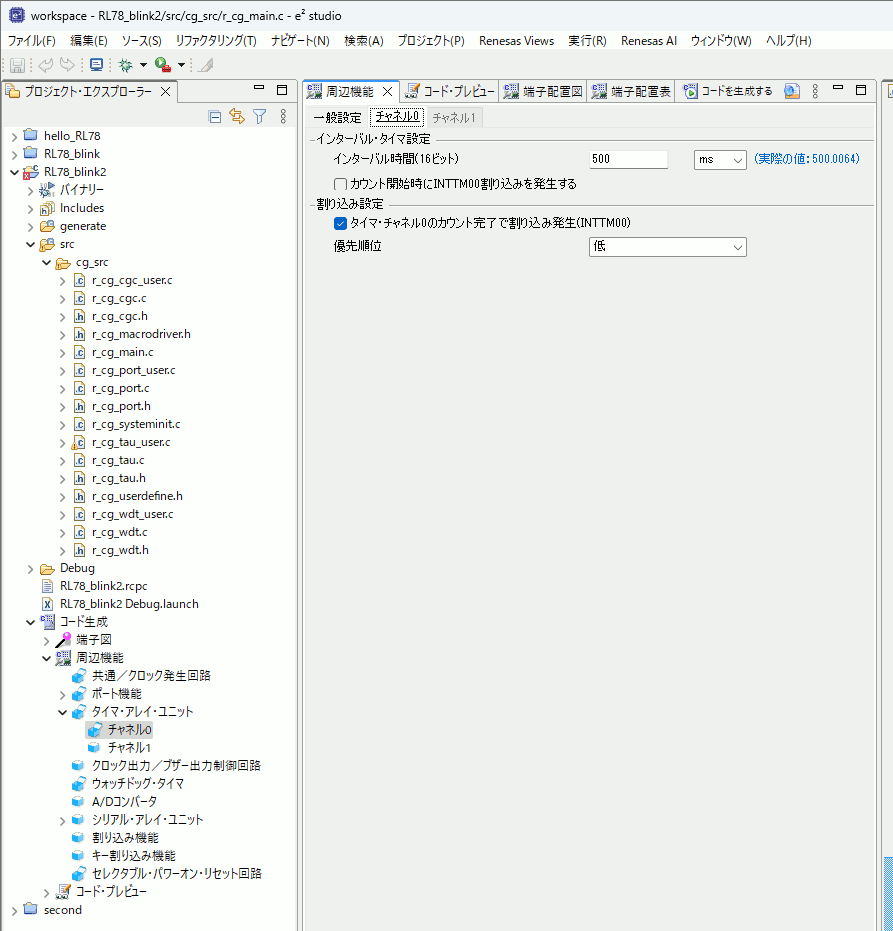Click the green Run launch icon

tap(162, 65)
